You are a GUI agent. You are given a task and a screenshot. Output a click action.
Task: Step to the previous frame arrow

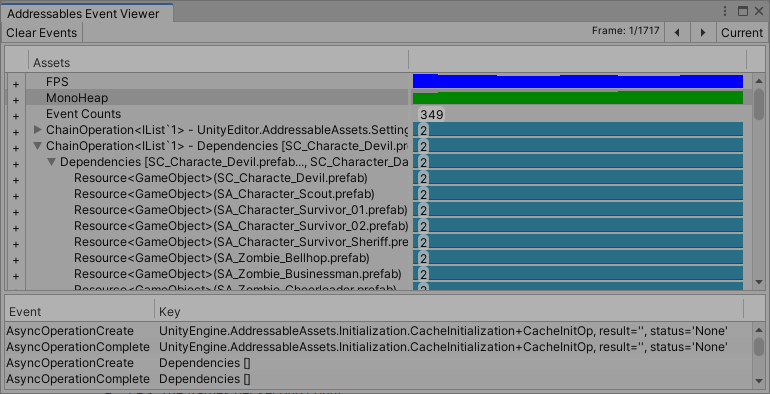677,33
